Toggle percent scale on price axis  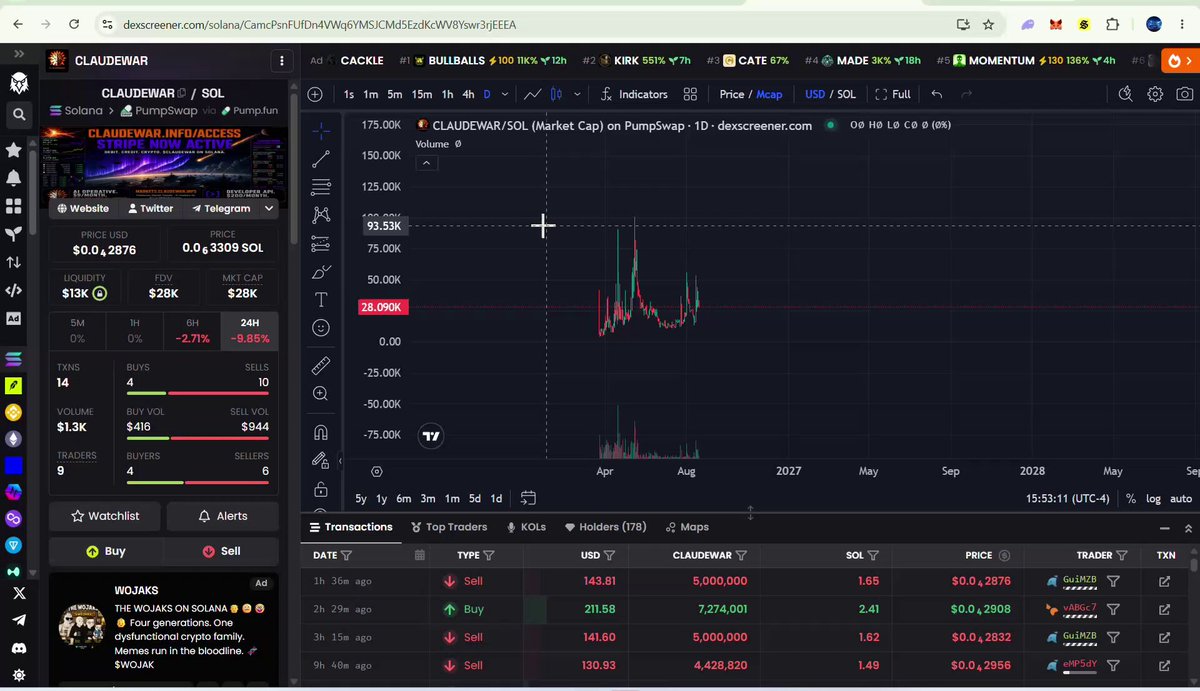click(1131, 498)
